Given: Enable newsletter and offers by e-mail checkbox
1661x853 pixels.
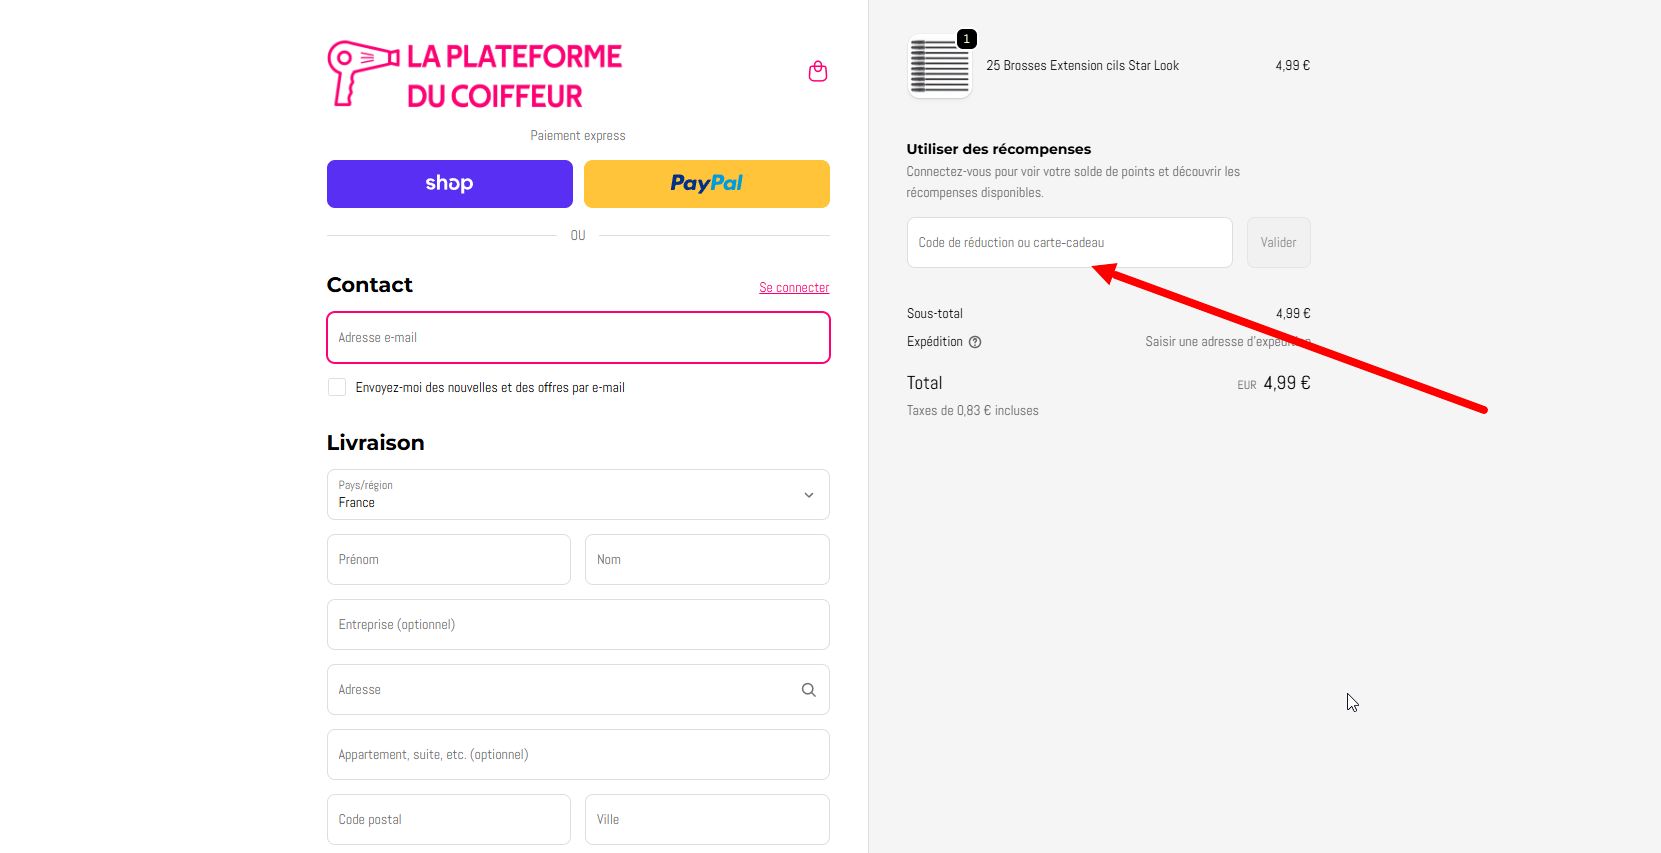Looking at the screenshot, I should click(x=337, y=387).
